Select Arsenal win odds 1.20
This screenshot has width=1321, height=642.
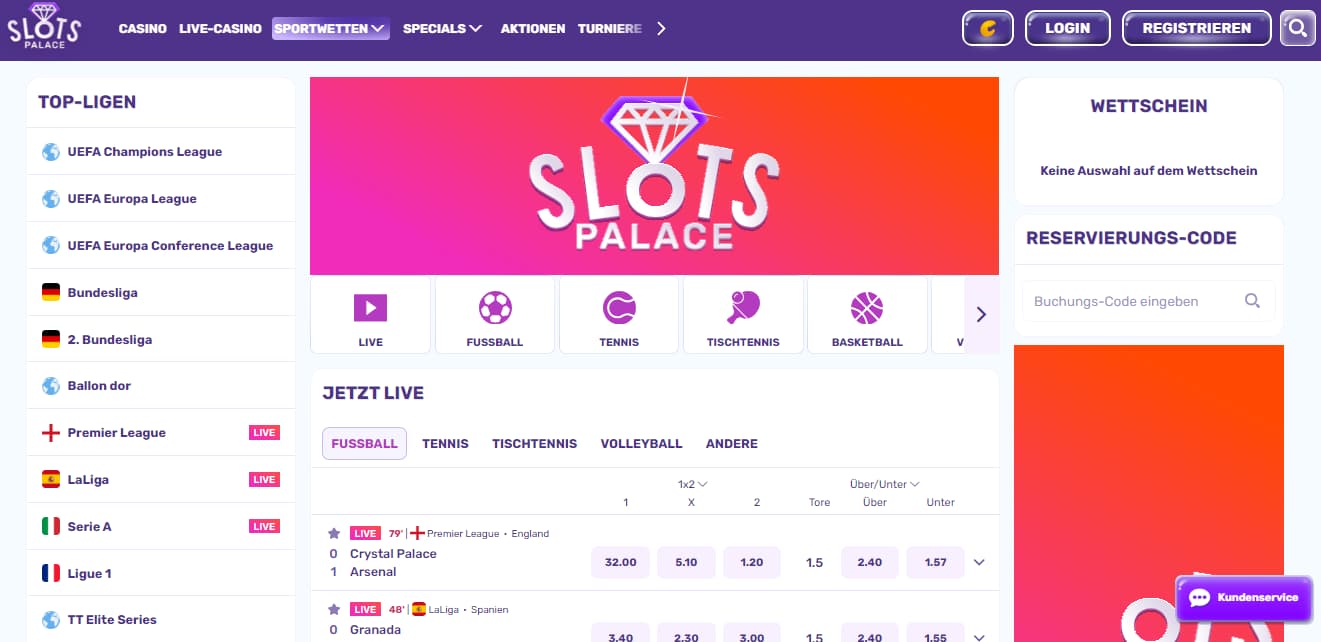[x=752, y=562]
